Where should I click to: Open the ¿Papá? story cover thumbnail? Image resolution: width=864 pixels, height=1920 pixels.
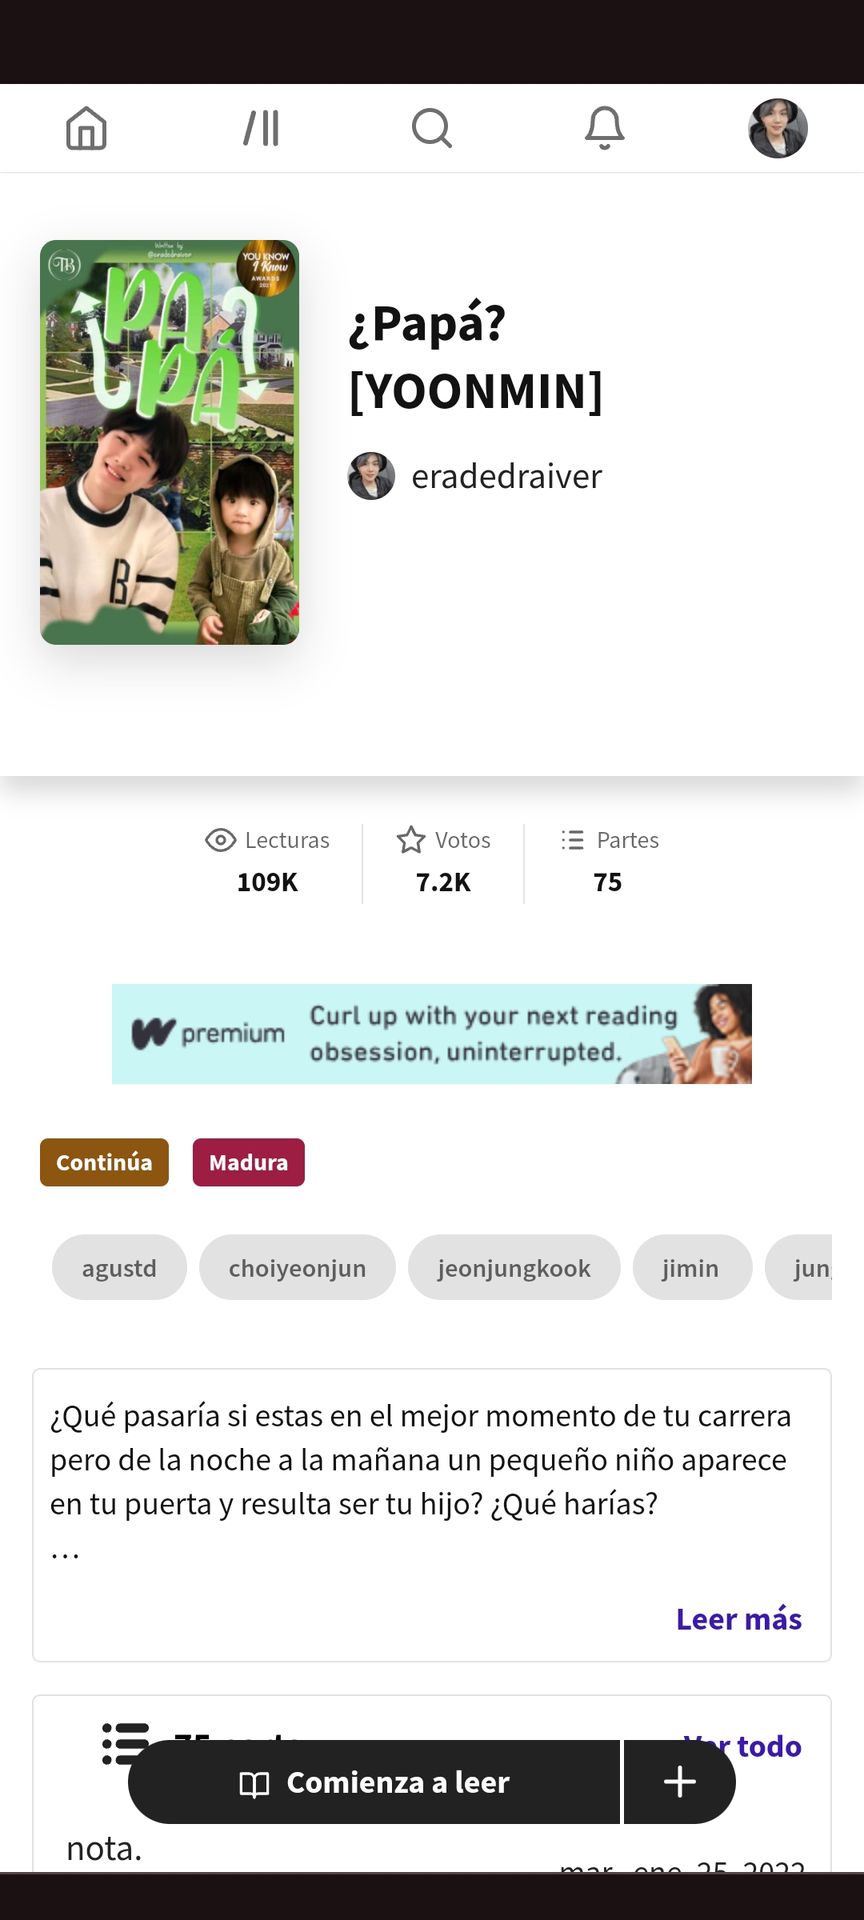169,442
